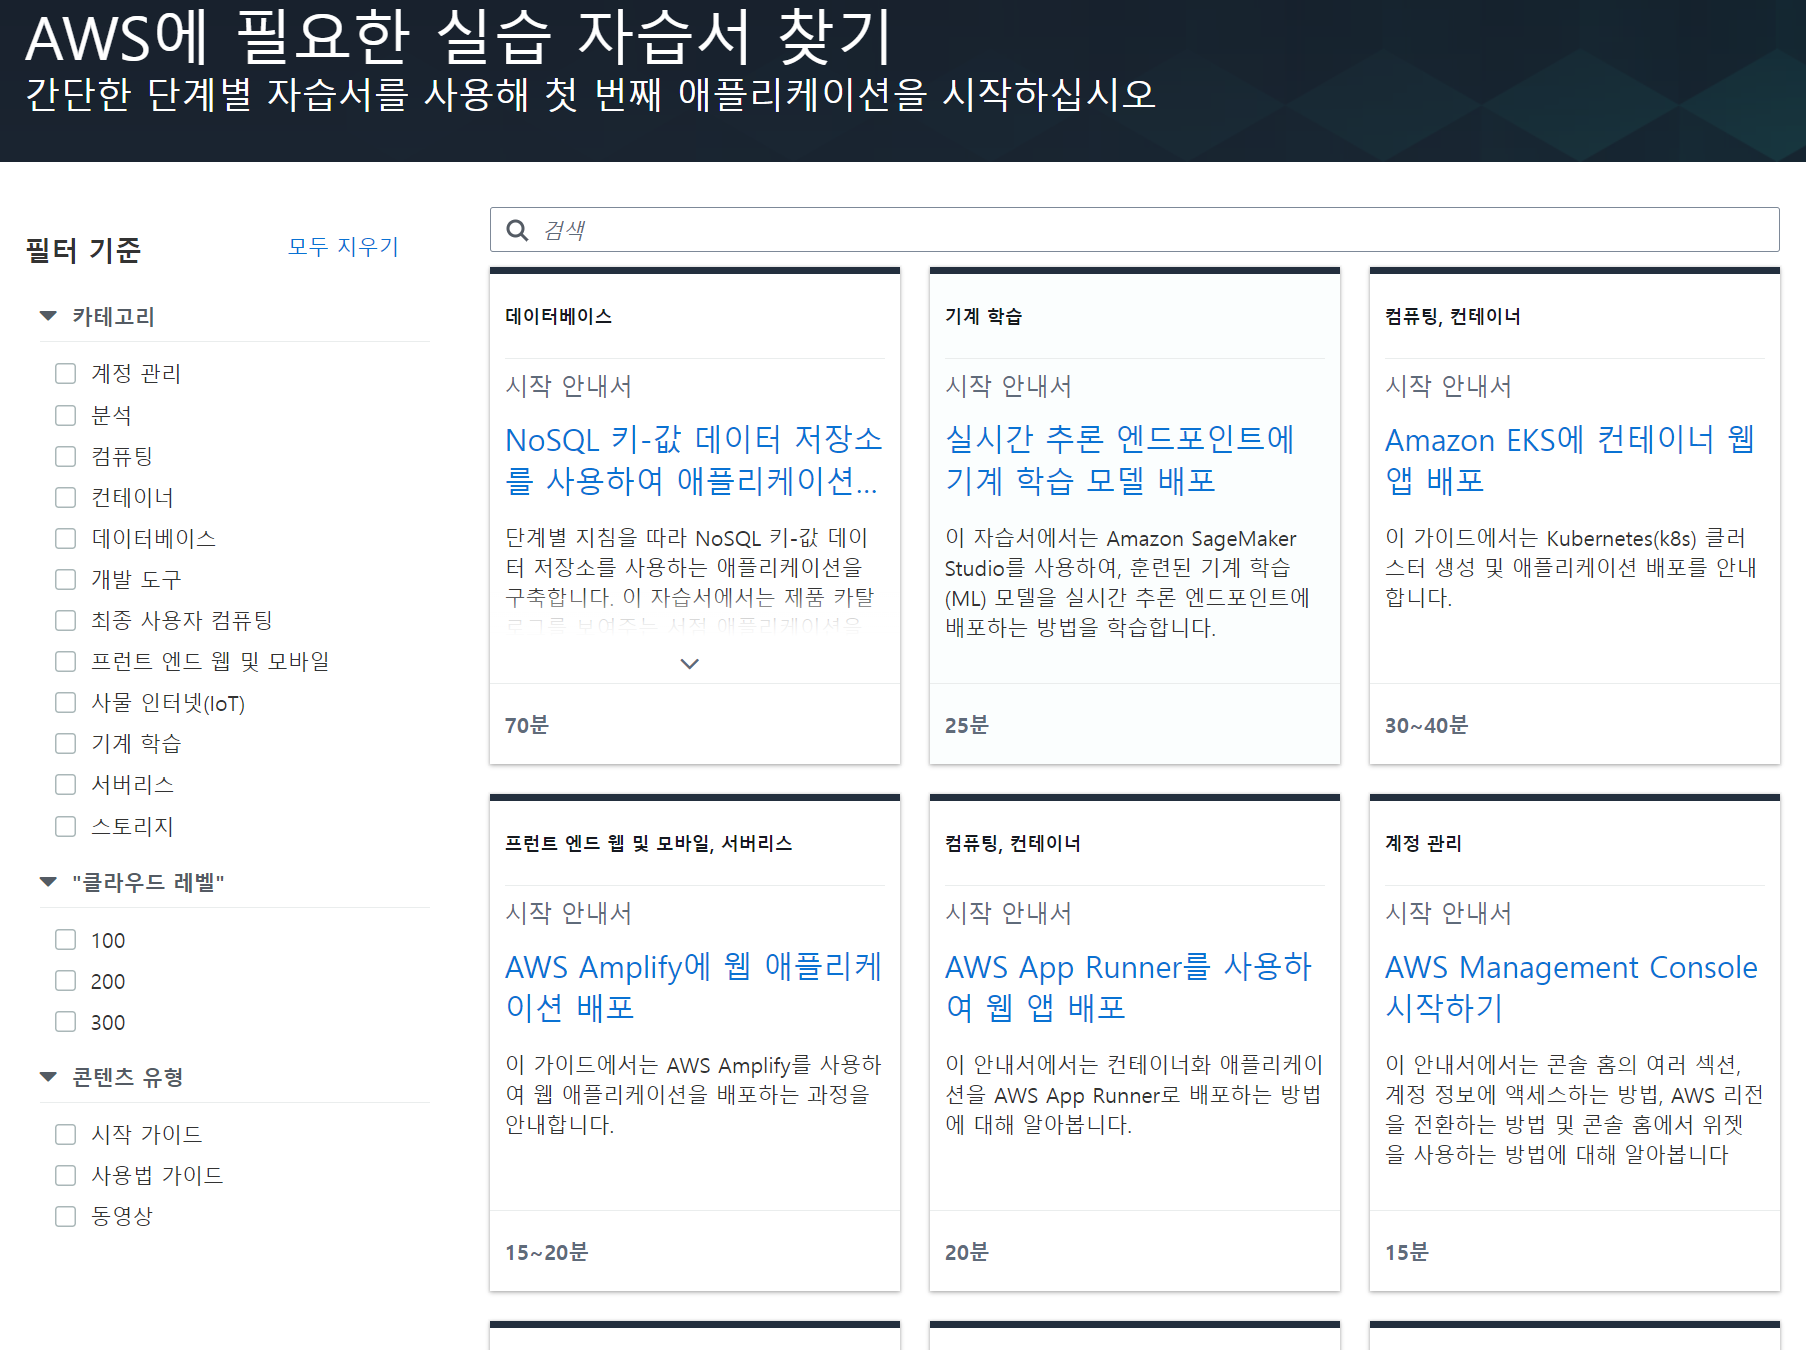The height and width of the screenshot is (1350, 1806).
Task: Click 모두 지우기 to clear filters
Action: click(x=343, y=246)
